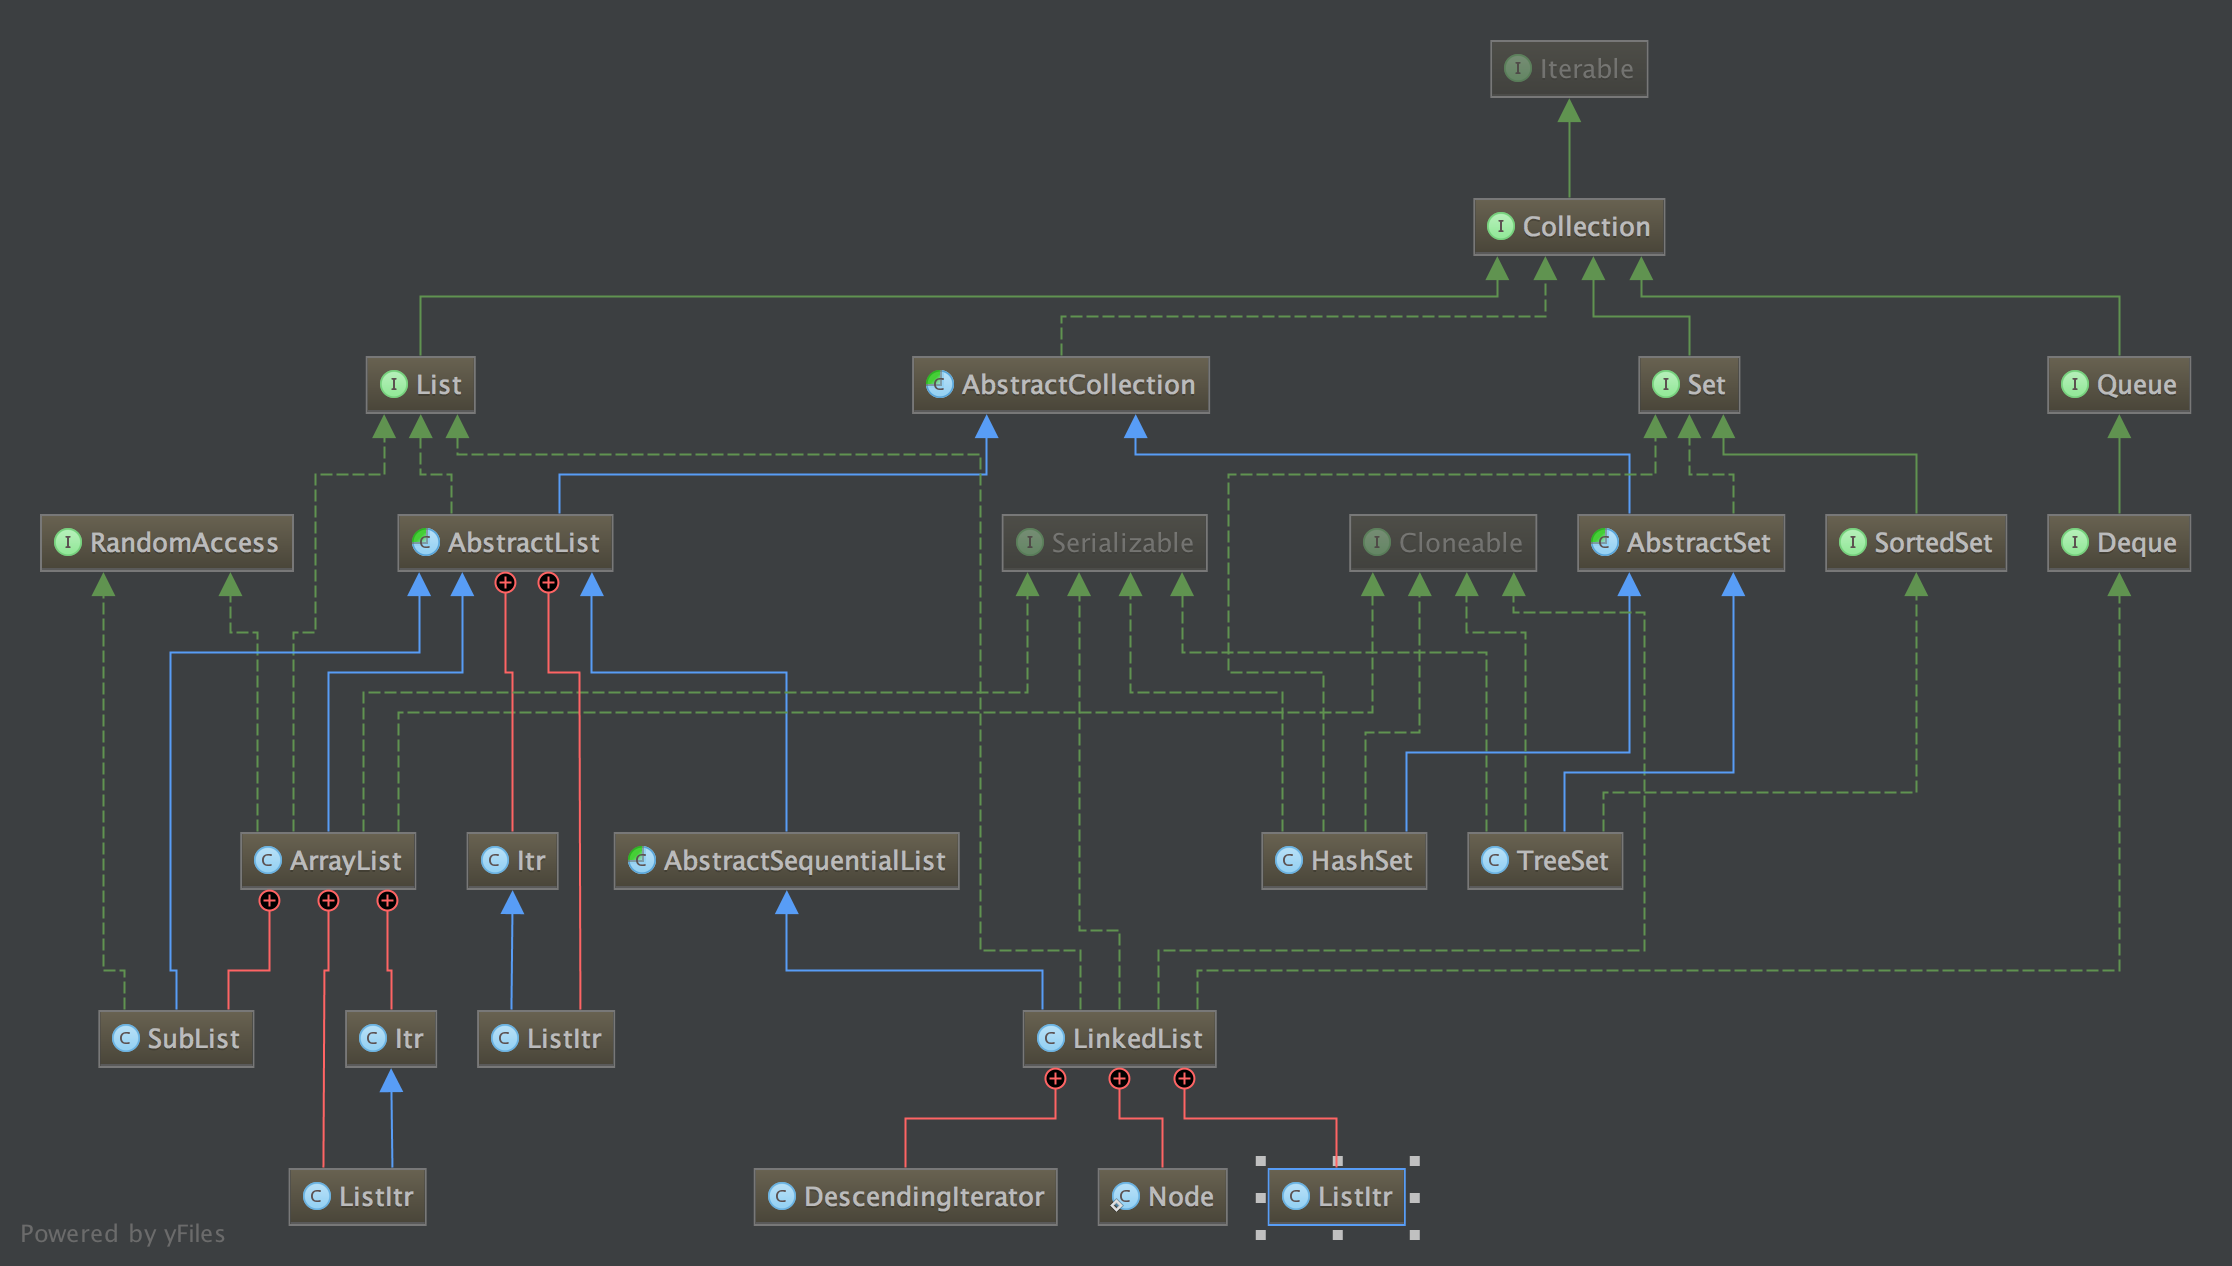The image size is (2232, 1266).
Task: Click the abstract class icon on AbstractList
Action: (x=425, y=542)
